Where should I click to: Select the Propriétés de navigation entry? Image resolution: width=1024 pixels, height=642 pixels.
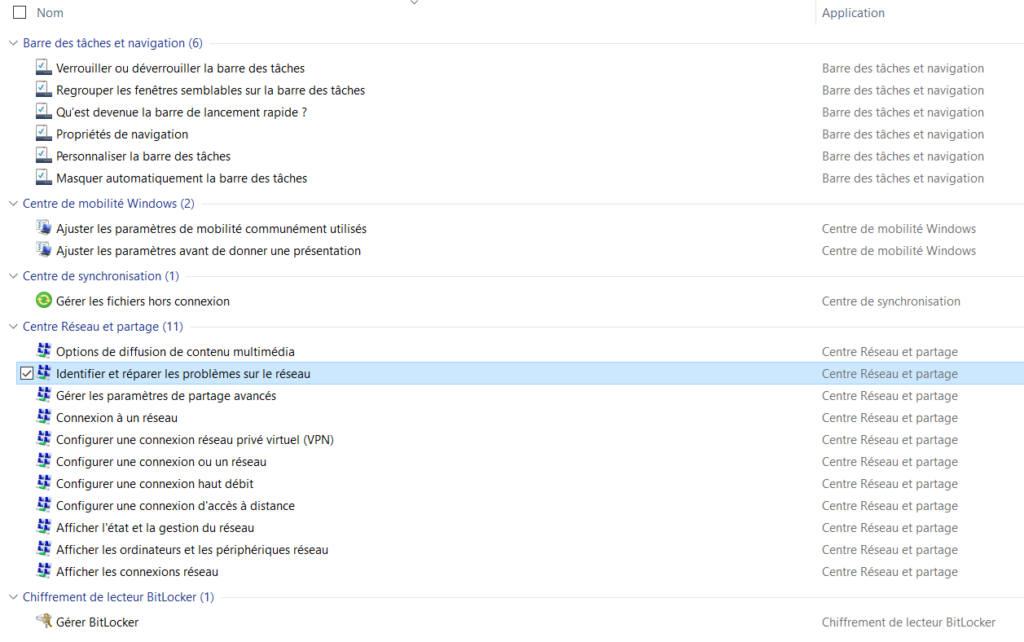point(122,134)
